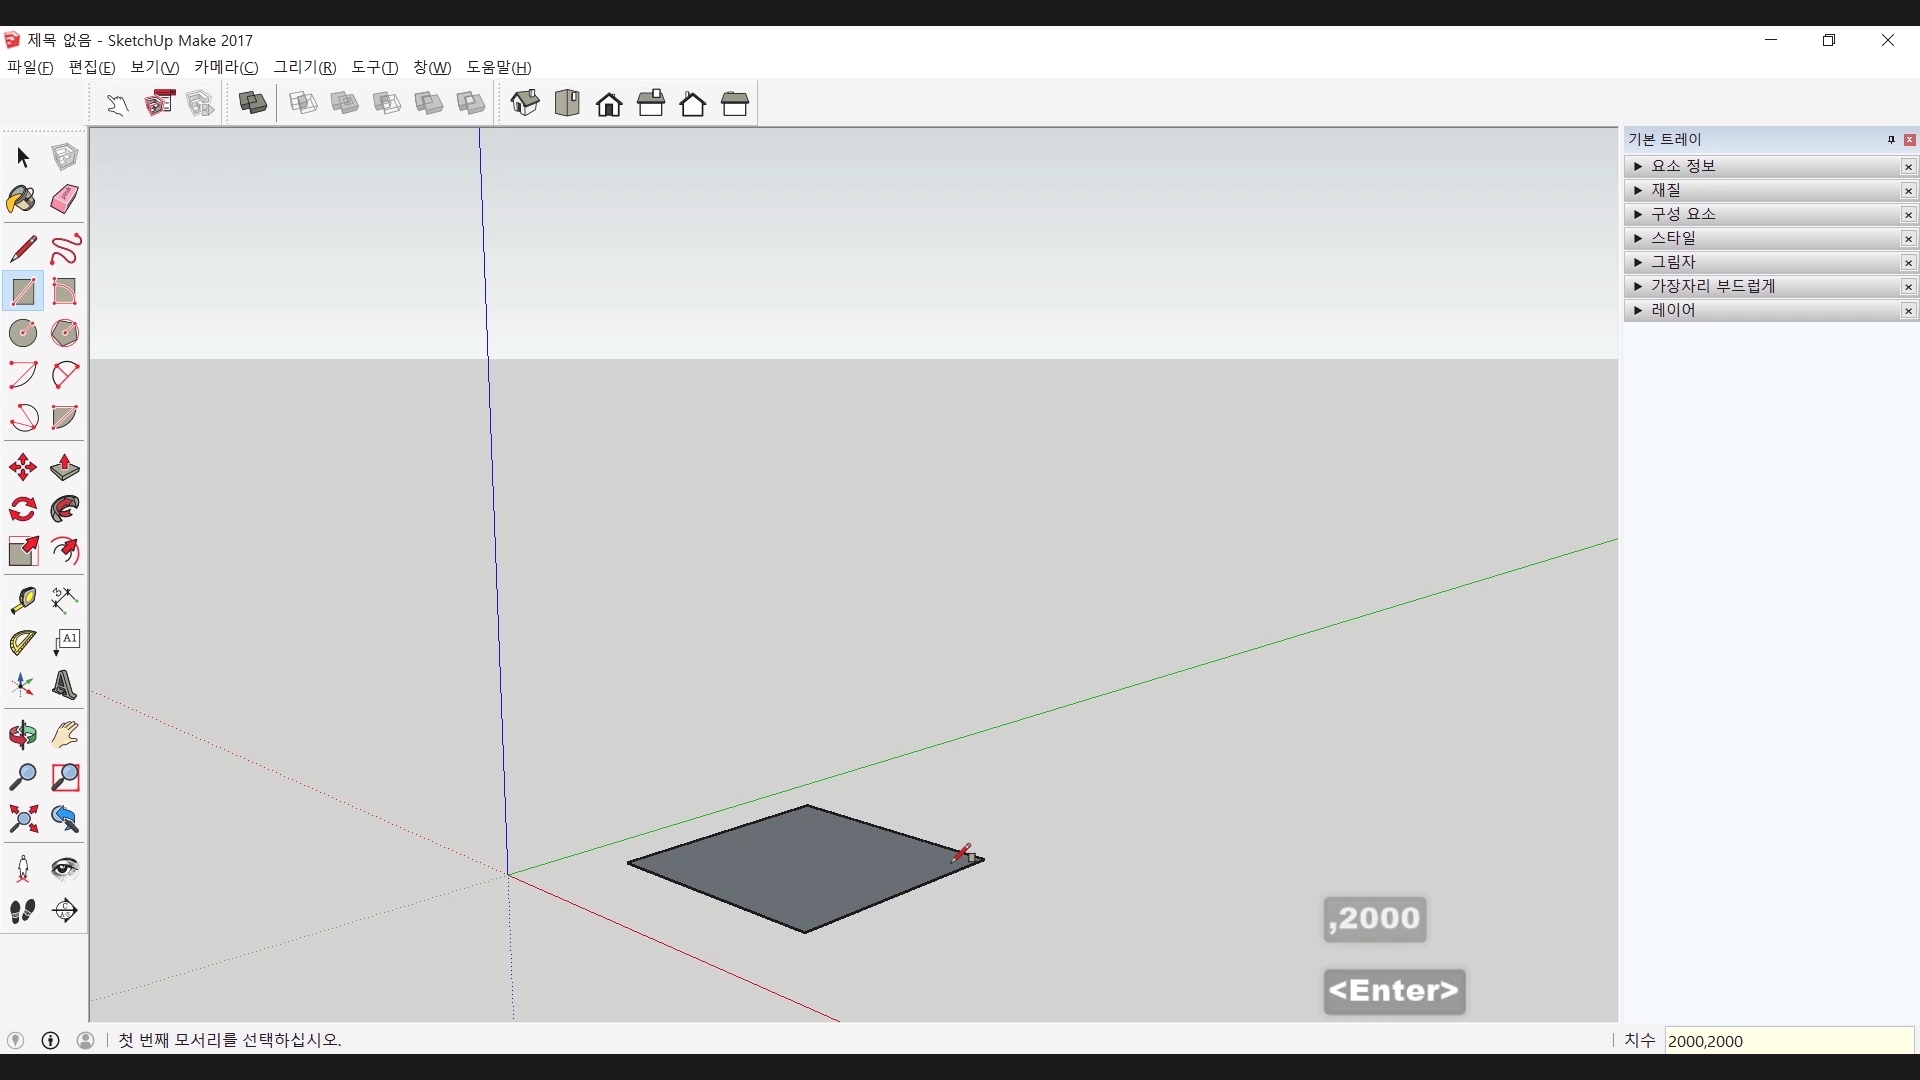1920x1080 pixels.
Task: Pick the Move tool
Action: 22,467
